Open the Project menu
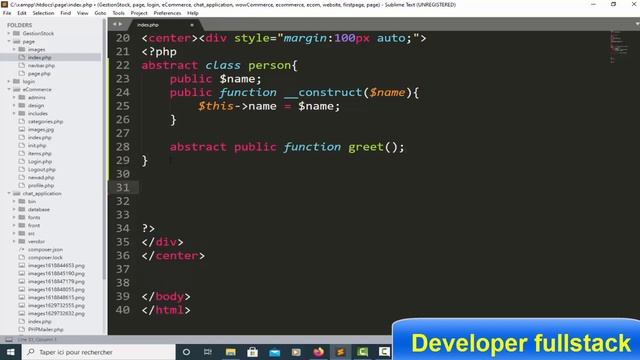Image resolution: width=640 pixels, height=360 pixels. click(x=139, y=13)
